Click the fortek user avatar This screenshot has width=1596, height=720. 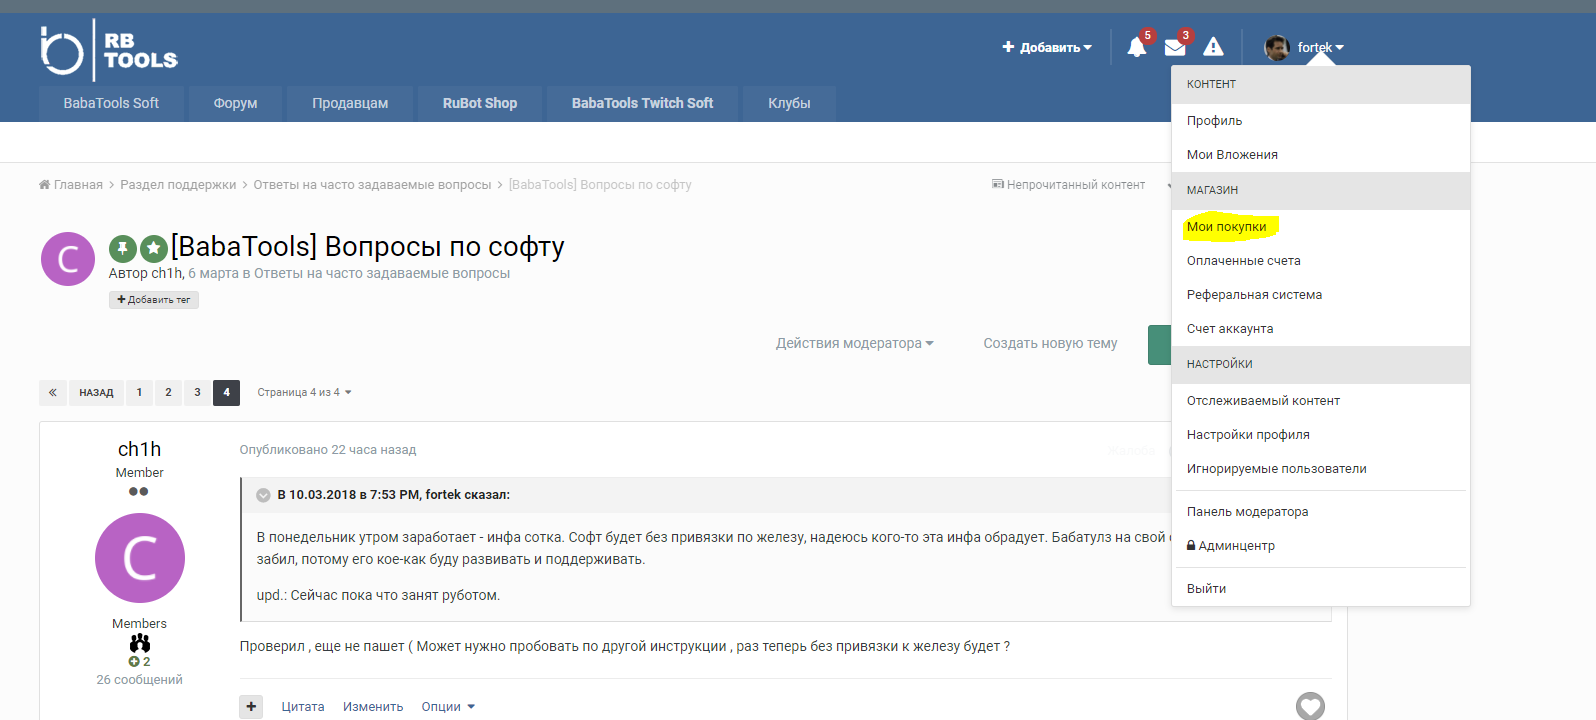click(x=1277, y=48)
